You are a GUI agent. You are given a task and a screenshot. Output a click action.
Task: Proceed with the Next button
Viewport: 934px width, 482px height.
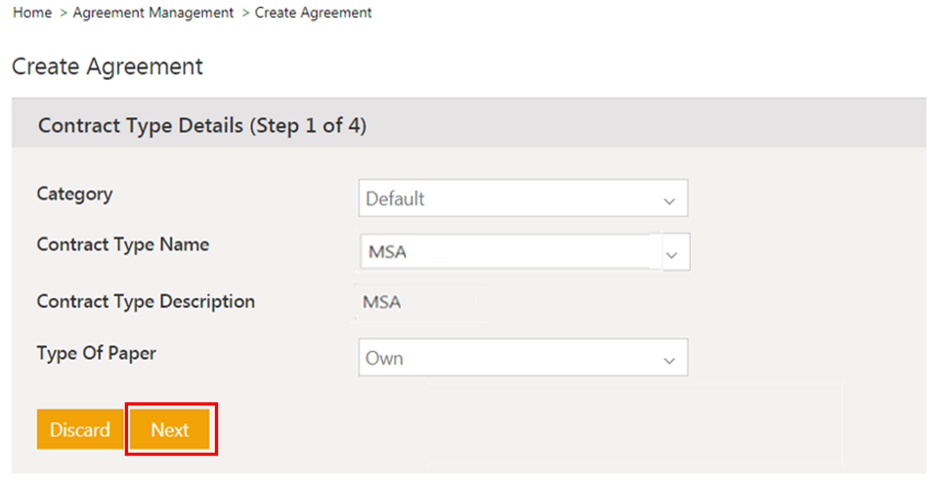[x=170, y=430]
